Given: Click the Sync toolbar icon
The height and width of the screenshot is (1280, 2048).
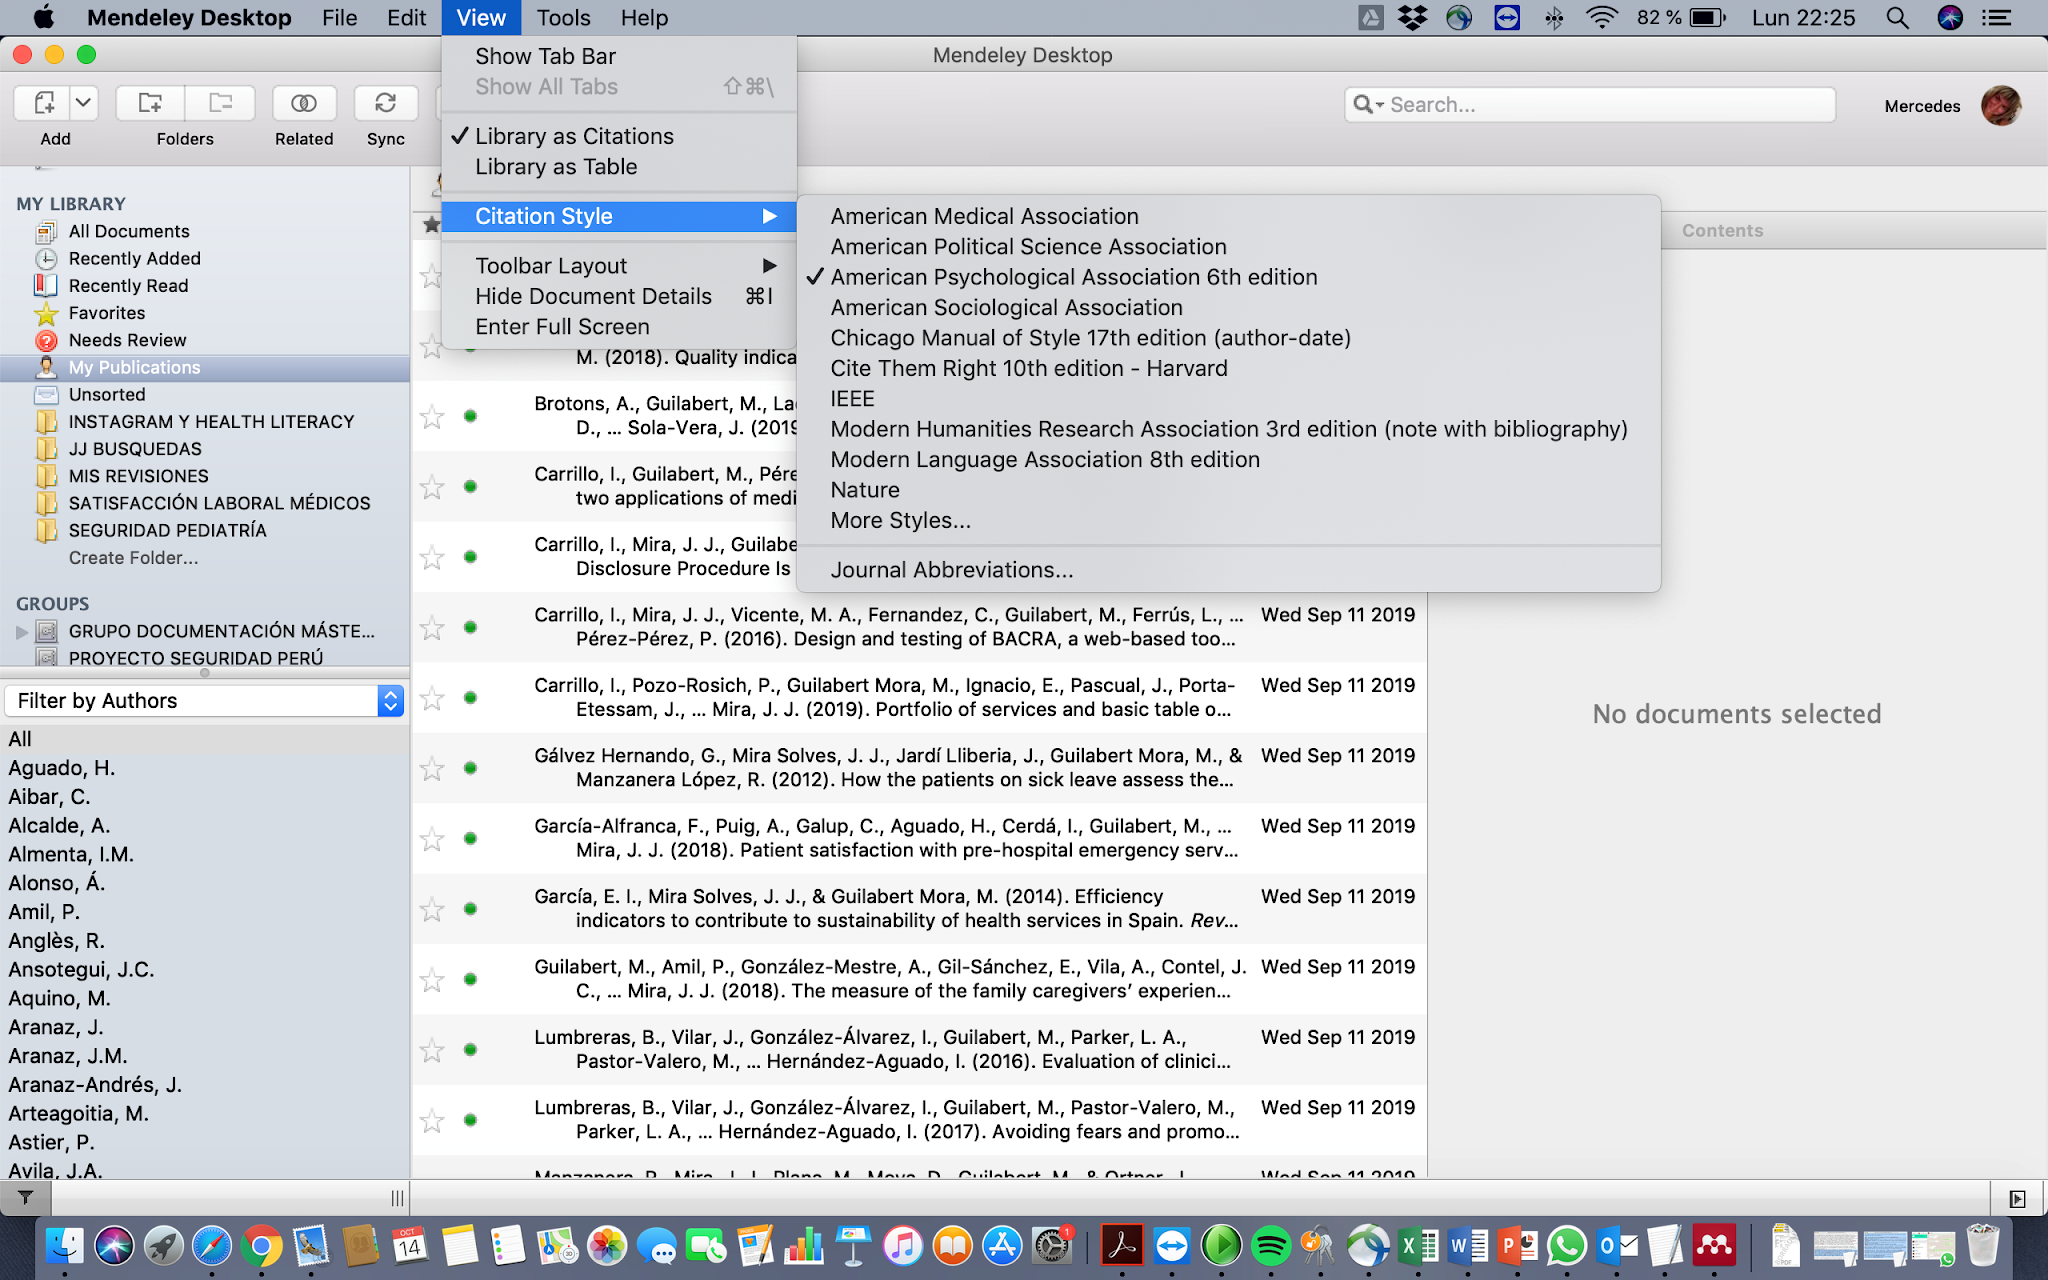Looking at the screenshot, I should click(385, 103).
